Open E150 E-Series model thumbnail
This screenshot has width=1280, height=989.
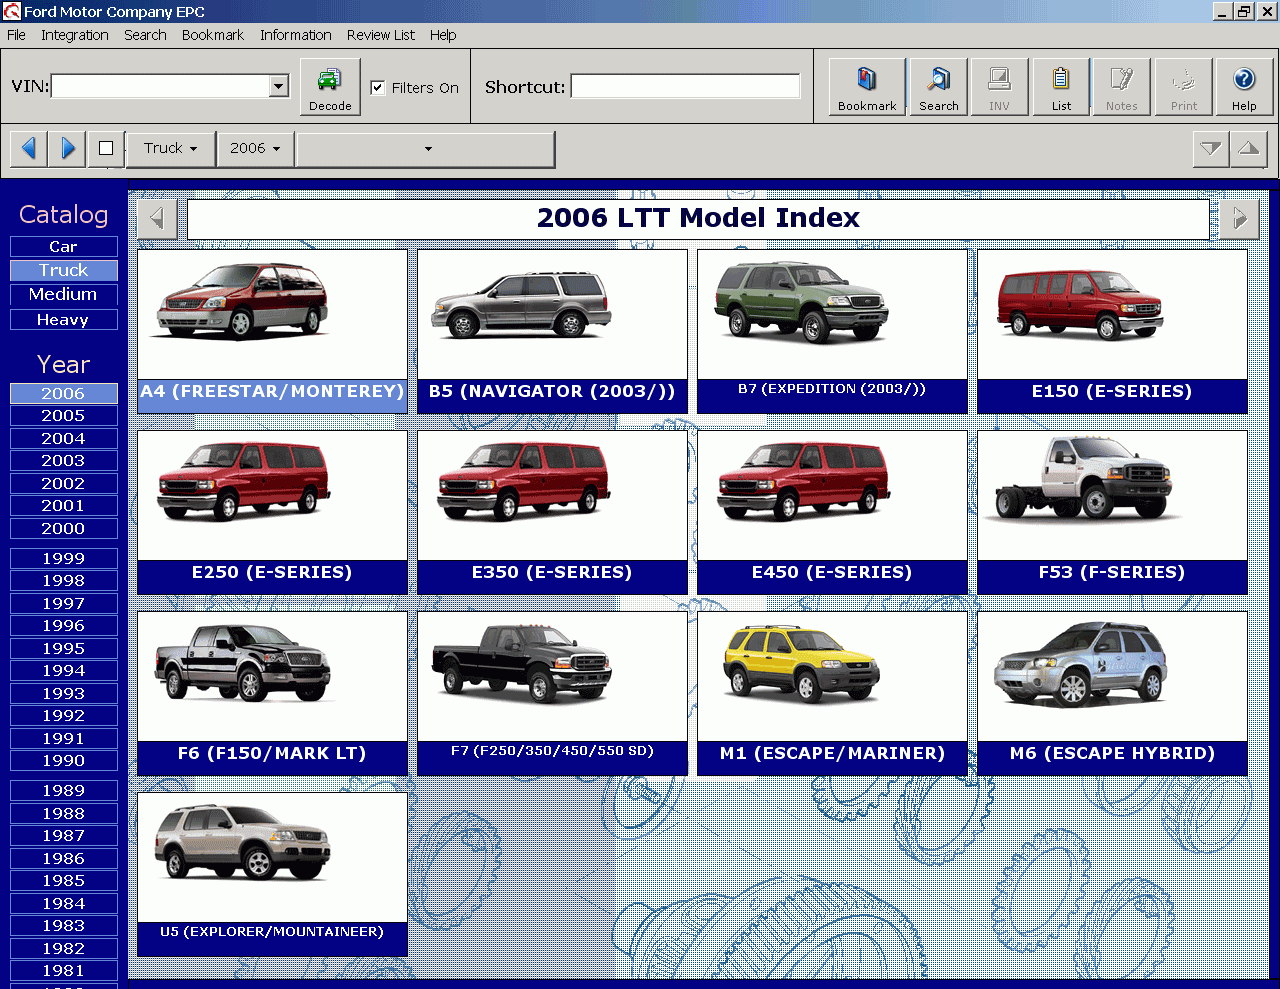tap(1112, 331)
